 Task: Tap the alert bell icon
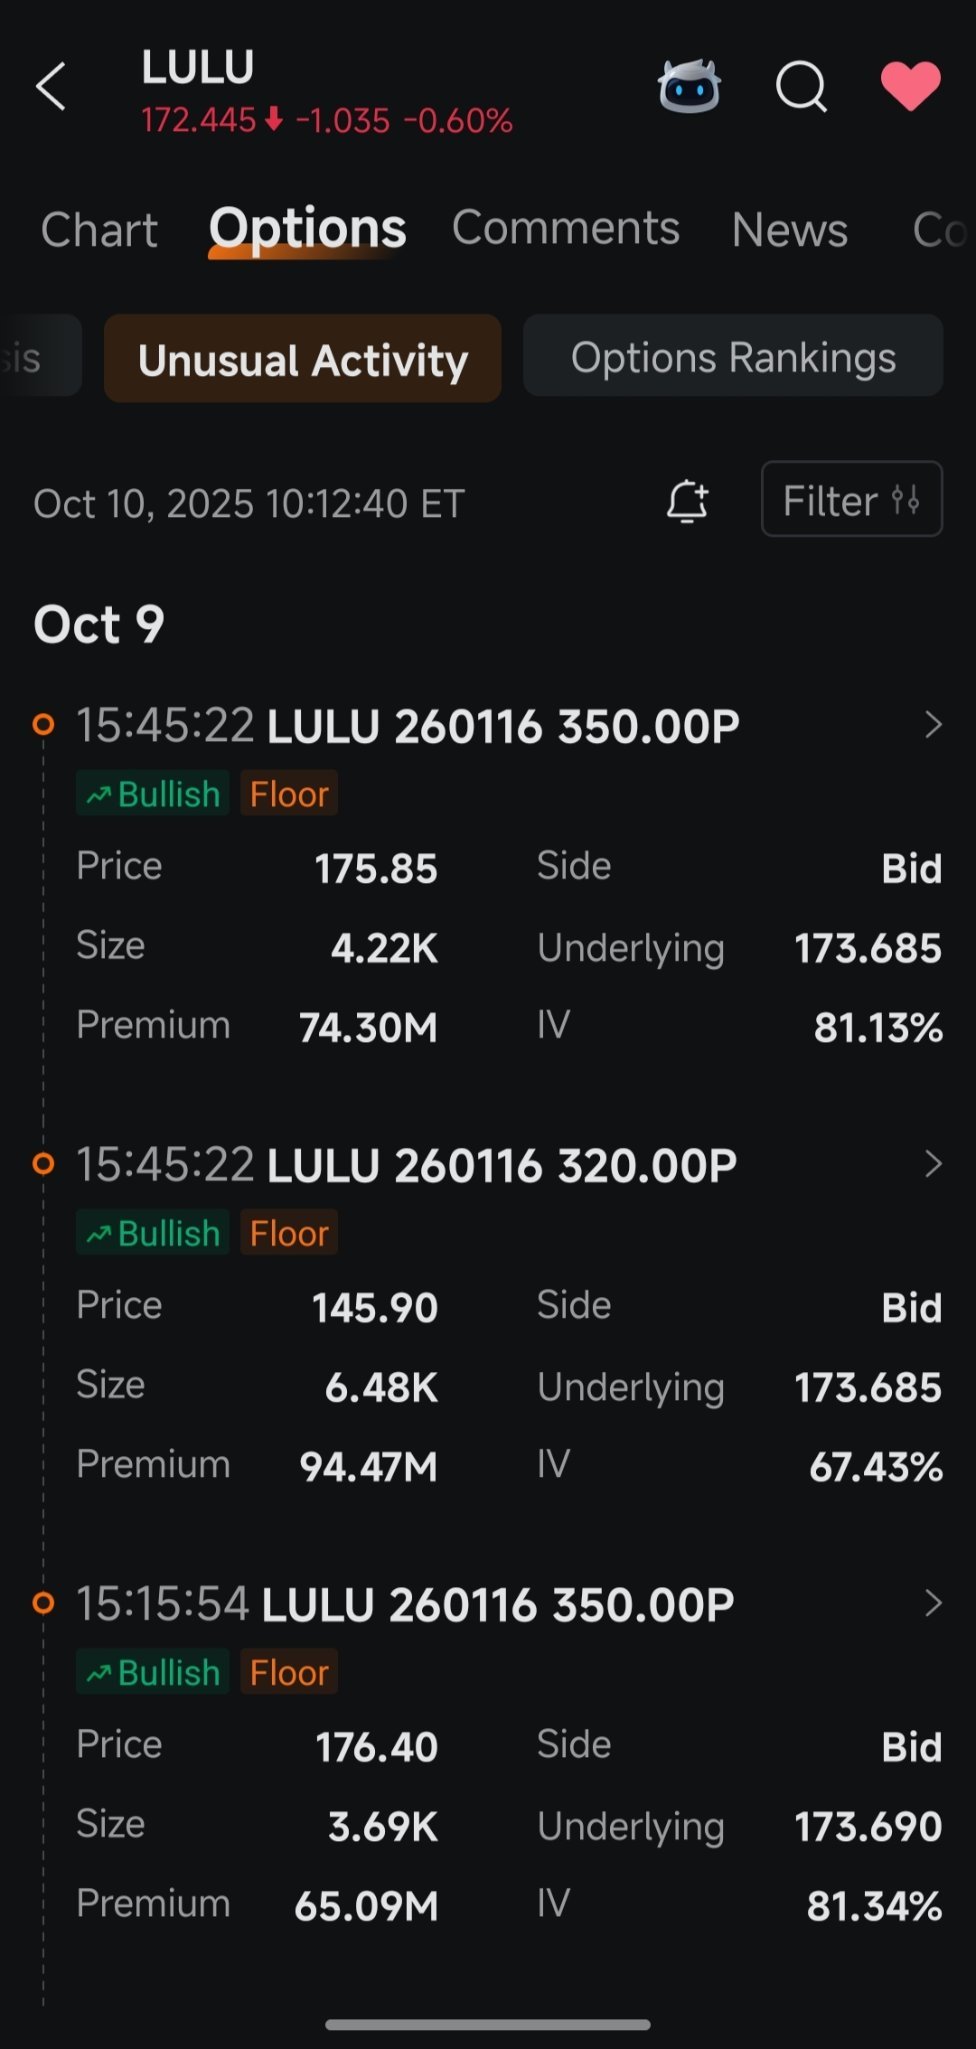pyautogui.click(x=687, y=501)
